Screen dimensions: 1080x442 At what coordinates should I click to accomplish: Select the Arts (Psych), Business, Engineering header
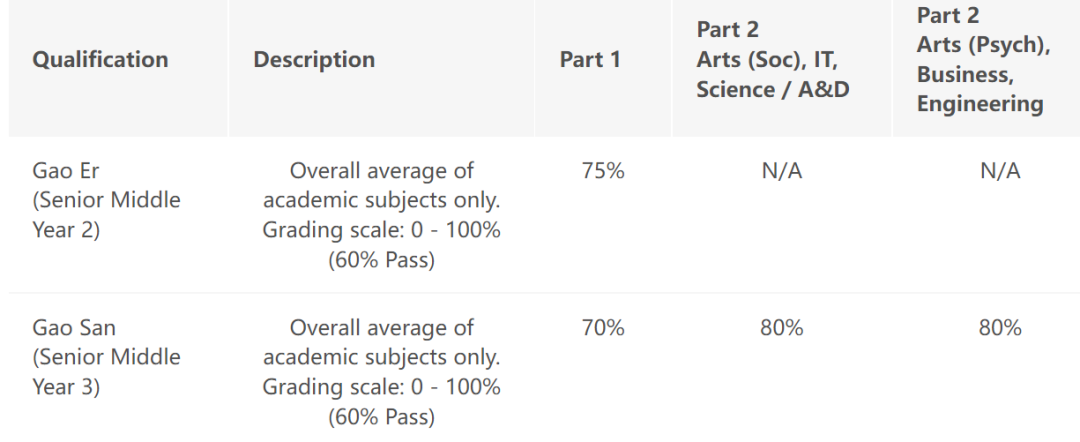[982, 60]
